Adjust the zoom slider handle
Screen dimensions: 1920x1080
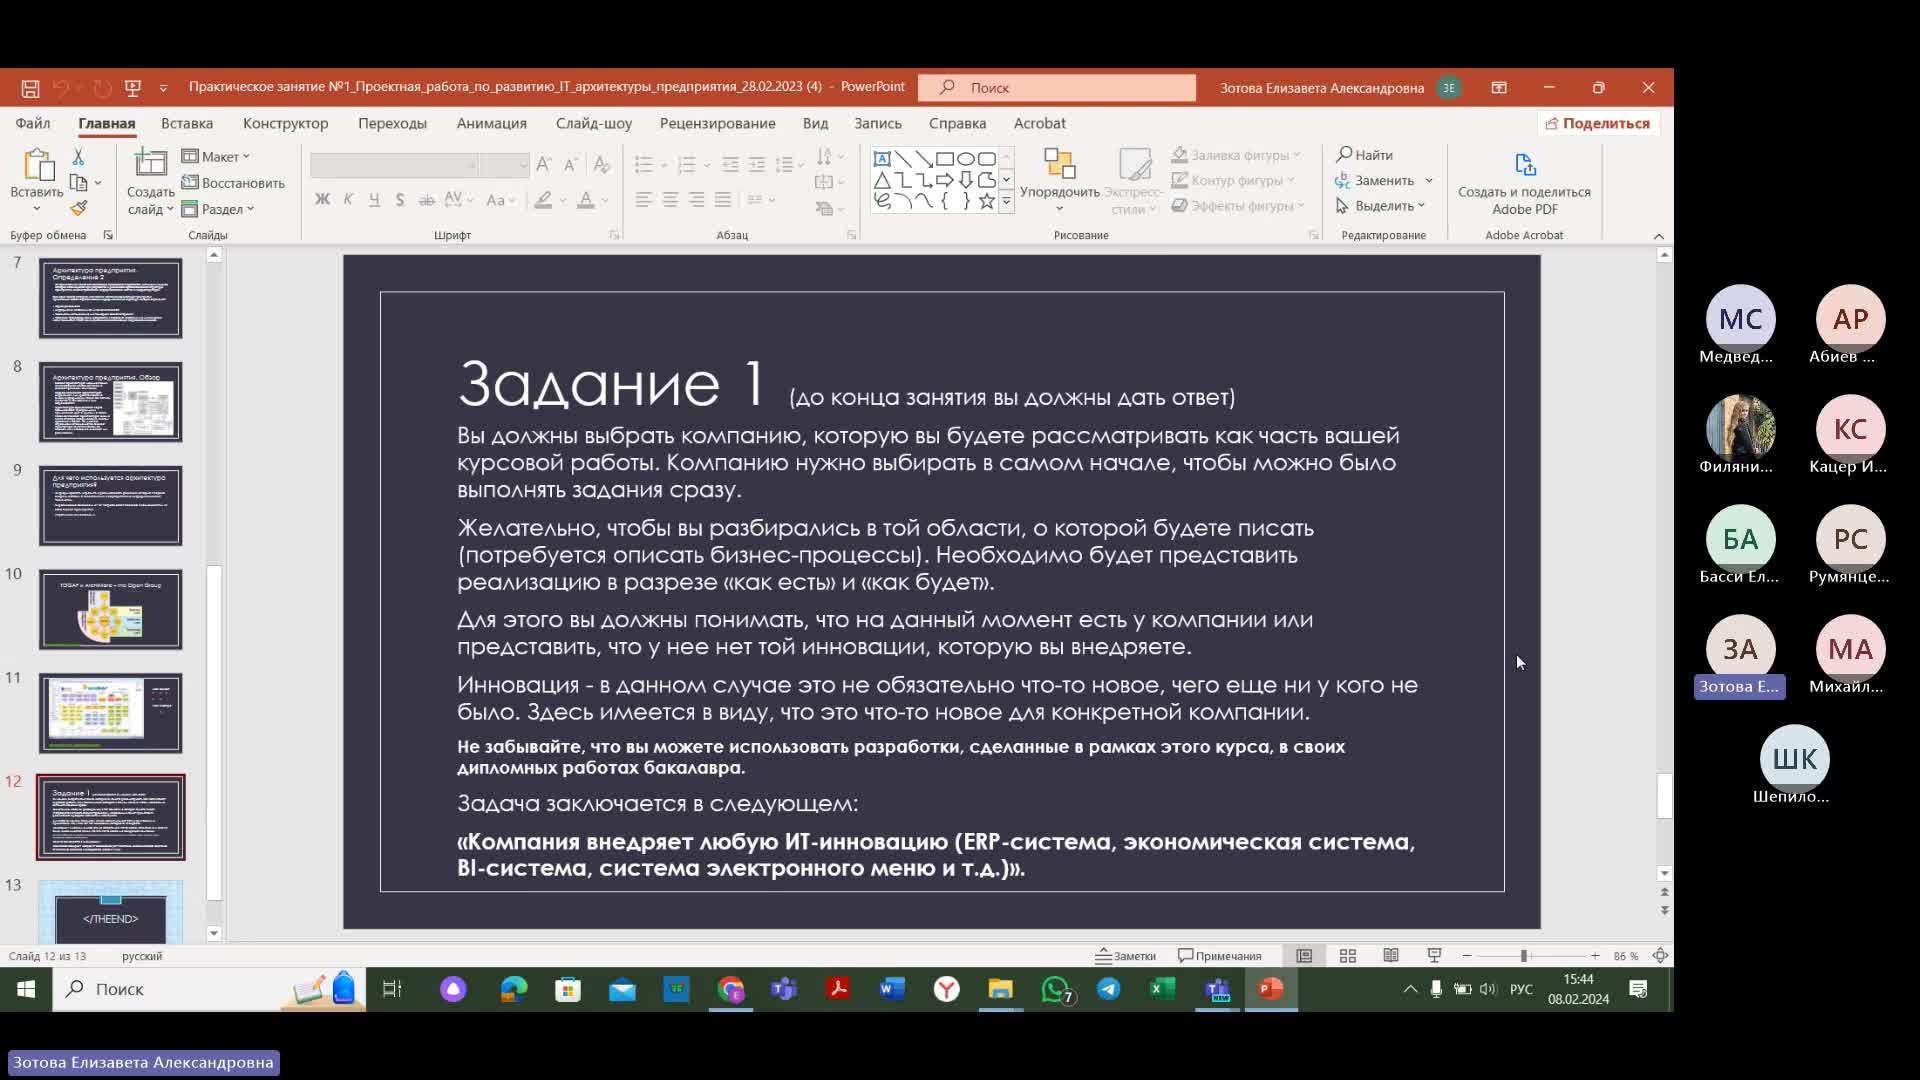pos(1523,956)
